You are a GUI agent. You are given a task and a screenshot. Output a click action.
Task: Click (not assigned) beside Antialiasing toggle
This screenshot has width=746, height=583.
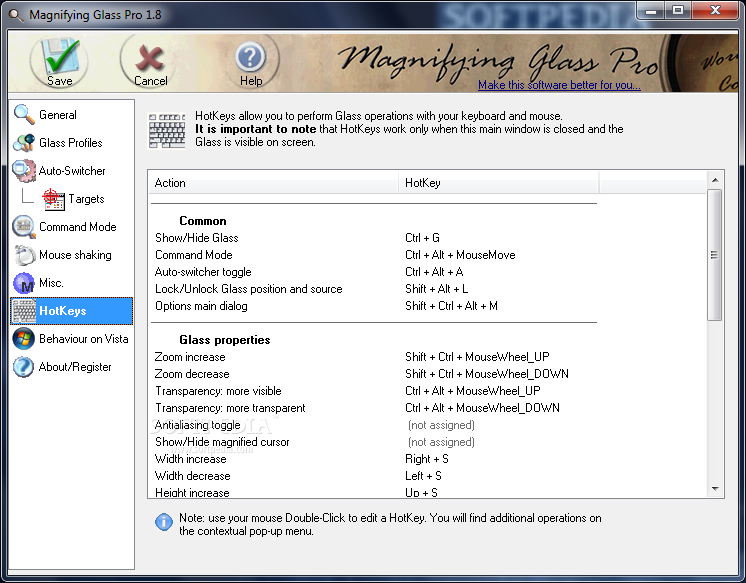[441, 425]
